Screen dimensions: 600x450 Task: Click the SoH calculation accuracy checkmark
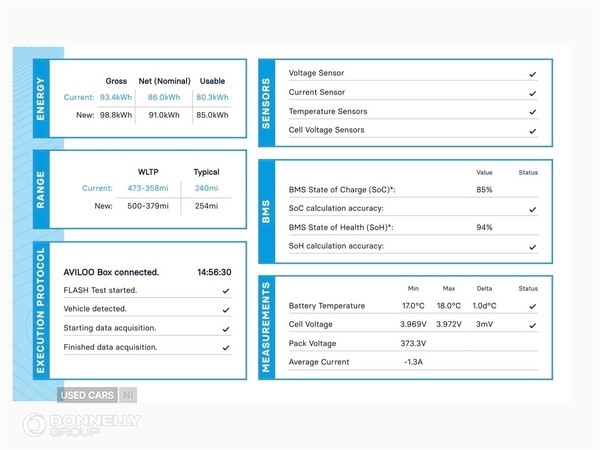click(x=532, y=247)
